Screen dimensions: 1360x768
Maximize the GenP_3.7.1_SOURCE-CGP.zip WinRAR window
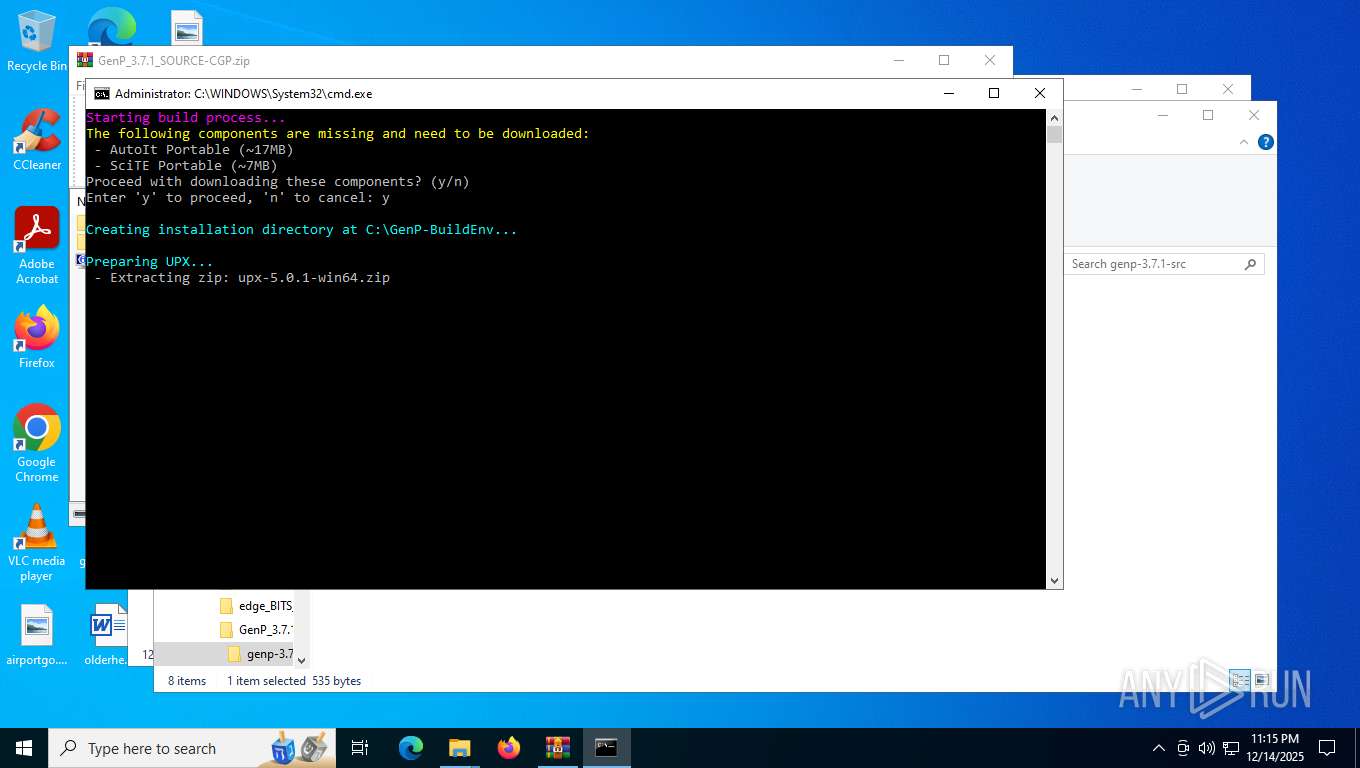pyautogui.click(x=944, y=60)
